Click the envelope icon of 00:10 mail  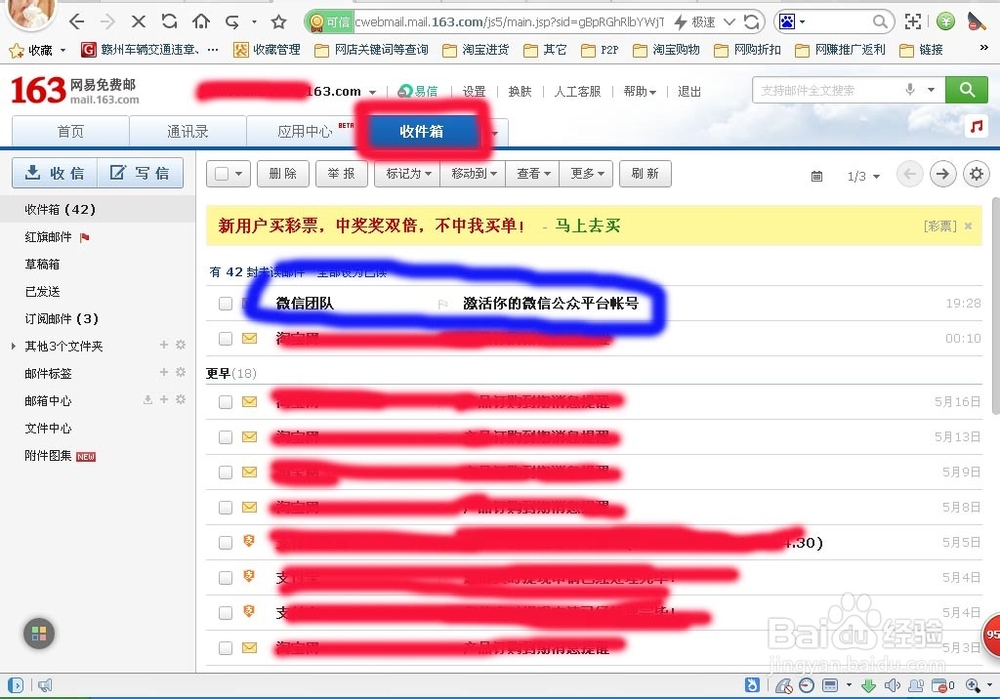click(x=249, y=338)
